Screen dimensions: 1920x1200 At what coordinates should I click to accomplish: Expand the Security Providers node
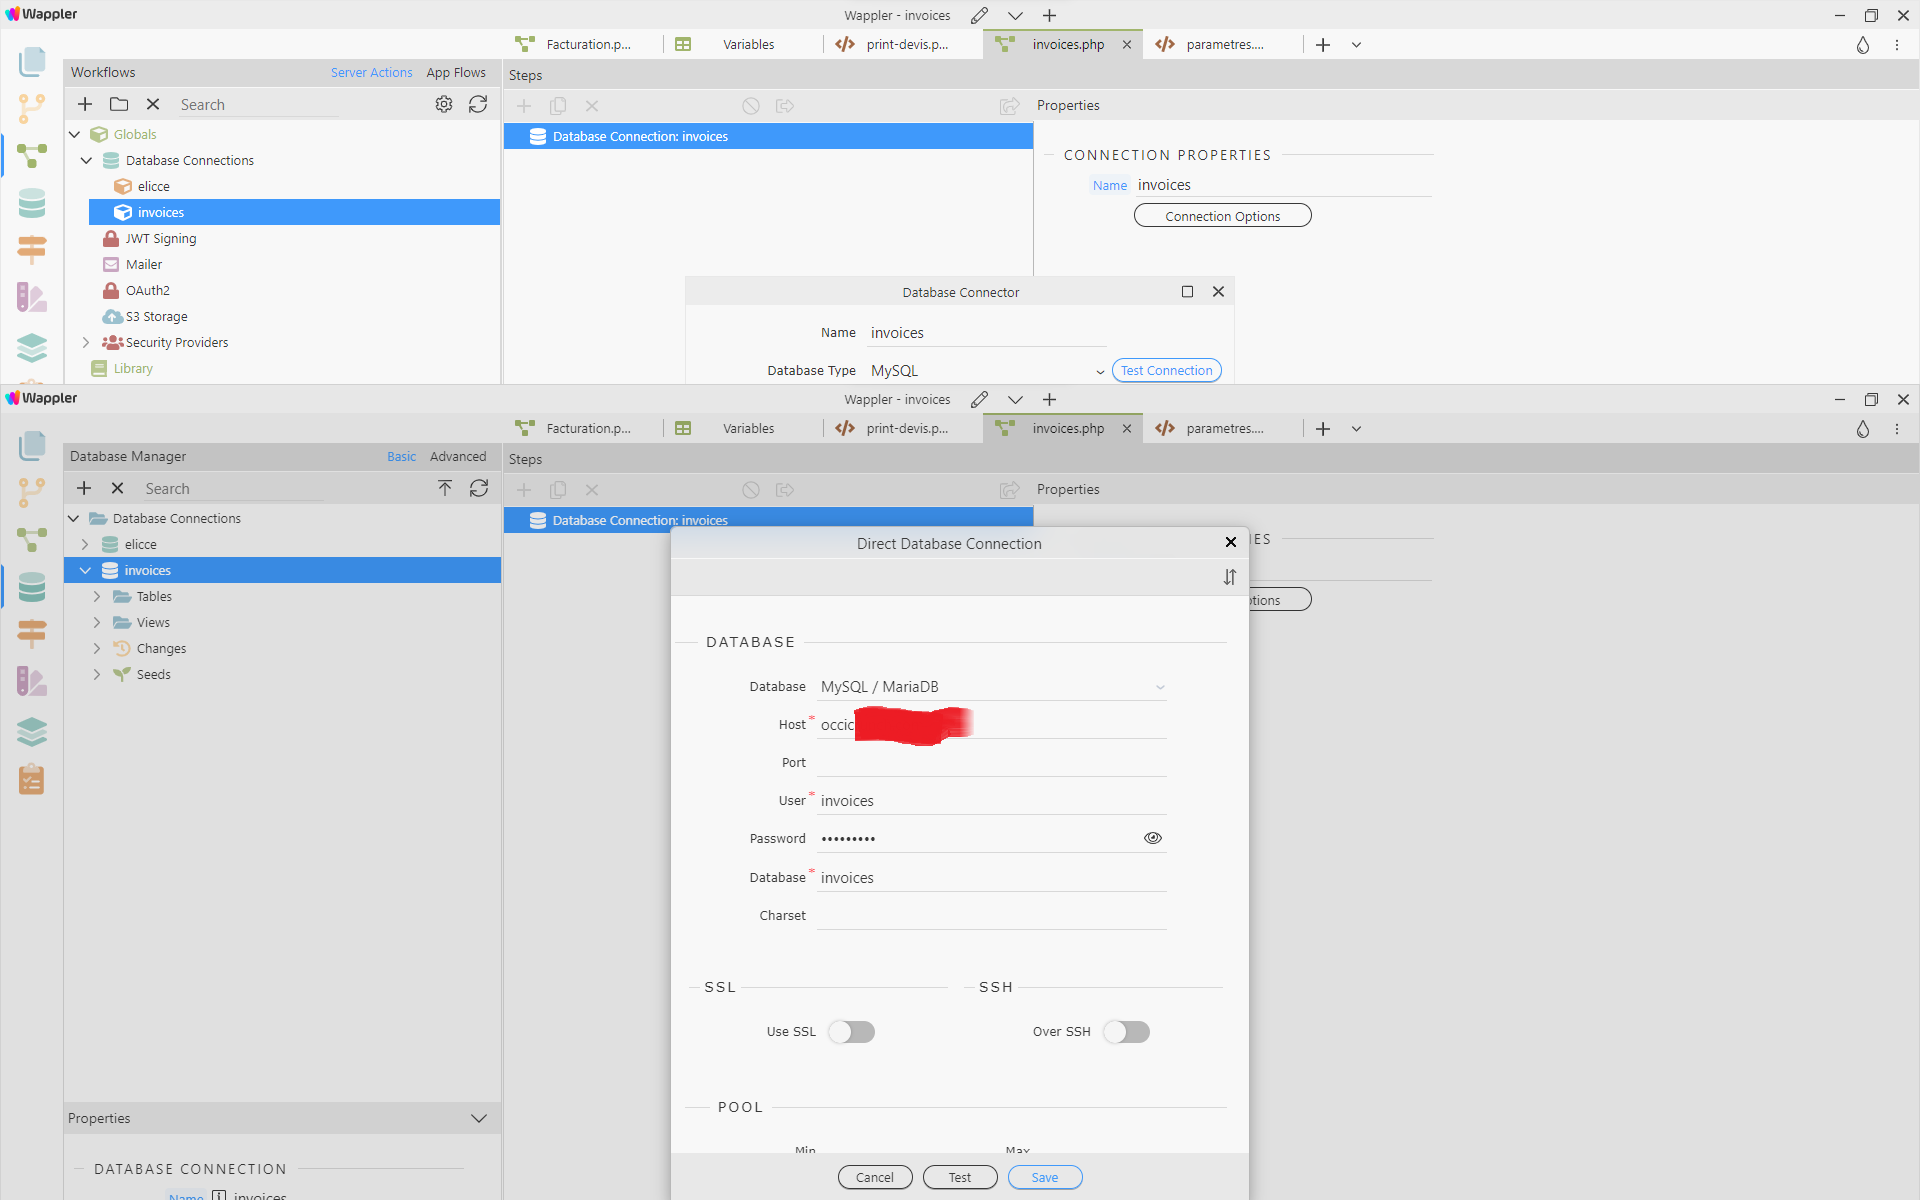coord(86,342)
